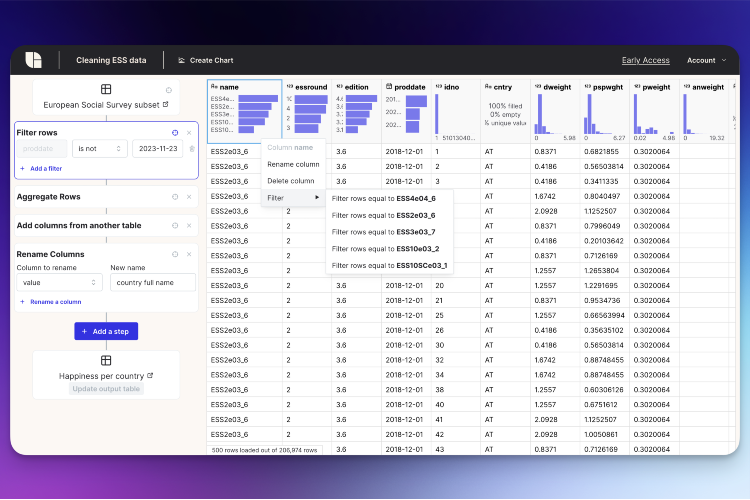Select Rename column from context menu
The image size is (750, 500).
[x=293, y=164]
